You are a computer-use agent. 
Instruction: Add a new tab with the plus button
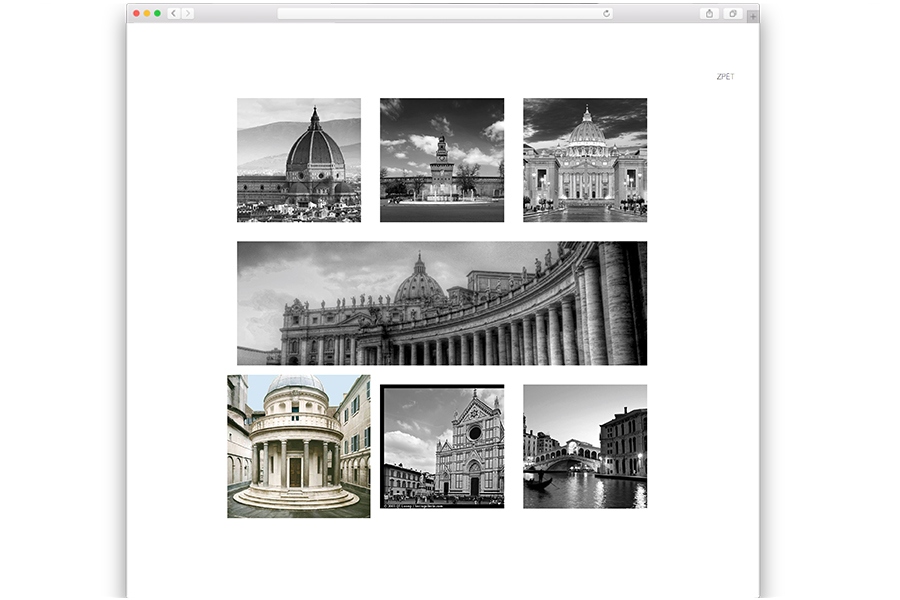coord(753,16)
